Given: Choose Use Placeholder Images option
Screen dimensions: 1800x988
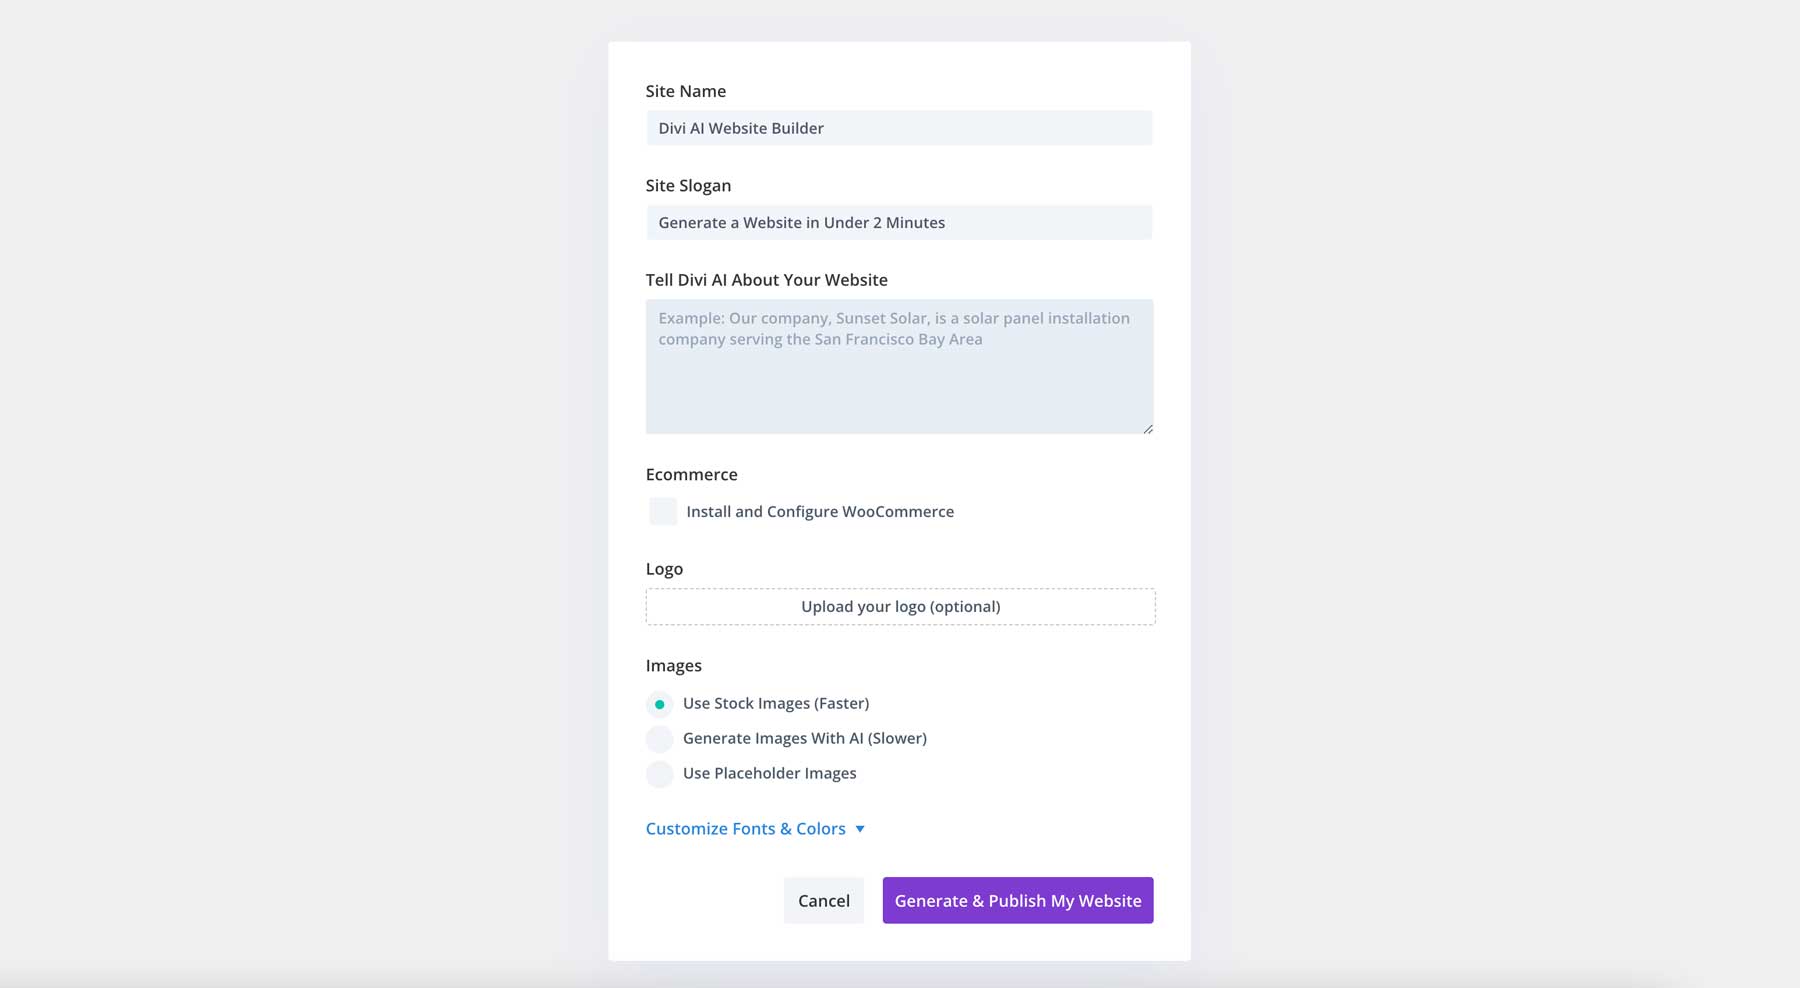Looking at the screenshot, I should [659, 773].
